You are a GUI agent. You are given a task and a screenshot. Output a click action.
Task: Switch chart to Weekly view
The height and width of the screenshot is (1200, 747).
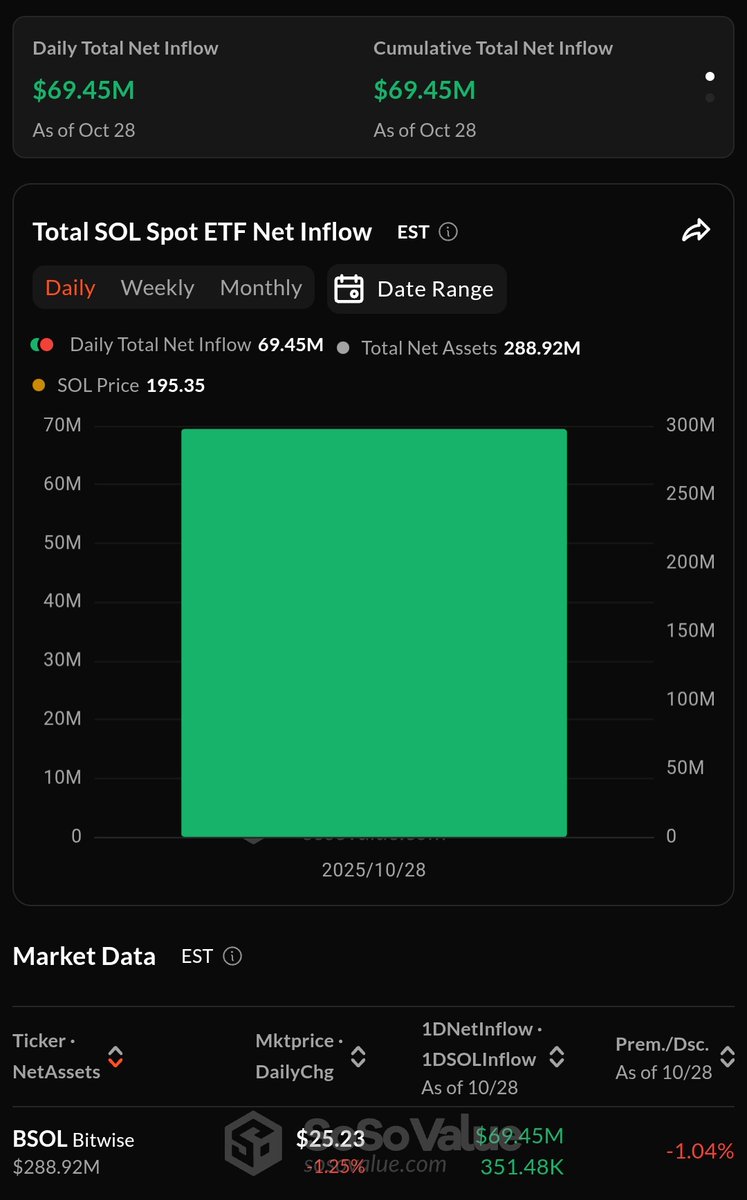click(x=157, y=288)
